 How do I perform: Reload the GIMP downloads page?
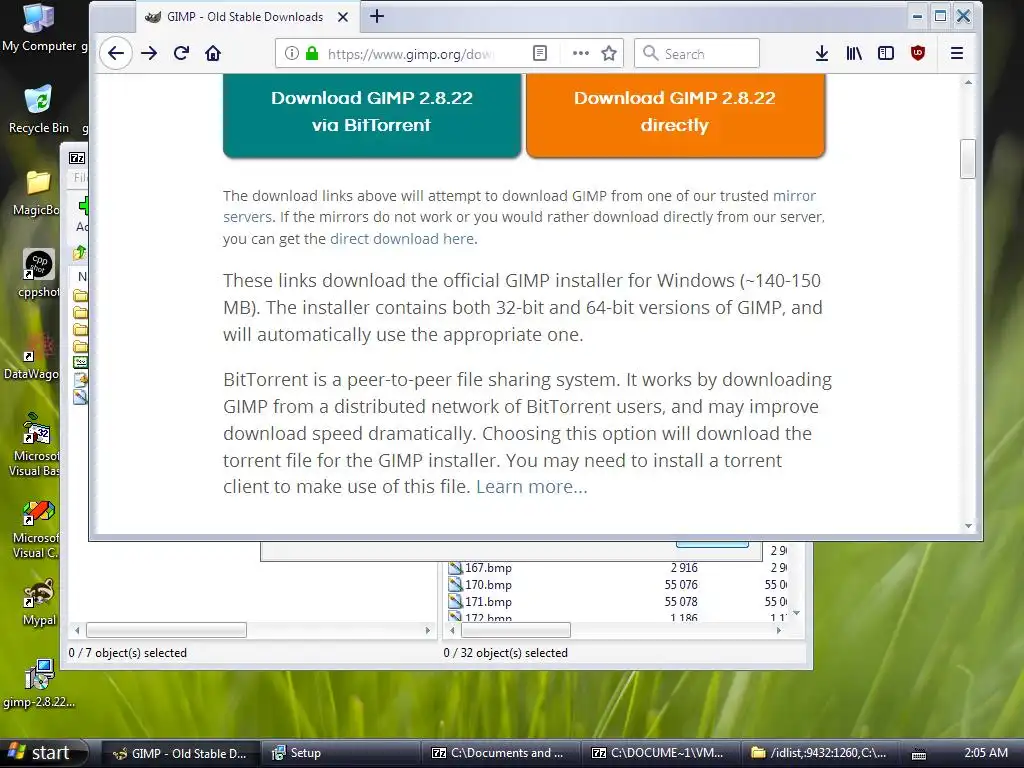click(x=182, y=53)
